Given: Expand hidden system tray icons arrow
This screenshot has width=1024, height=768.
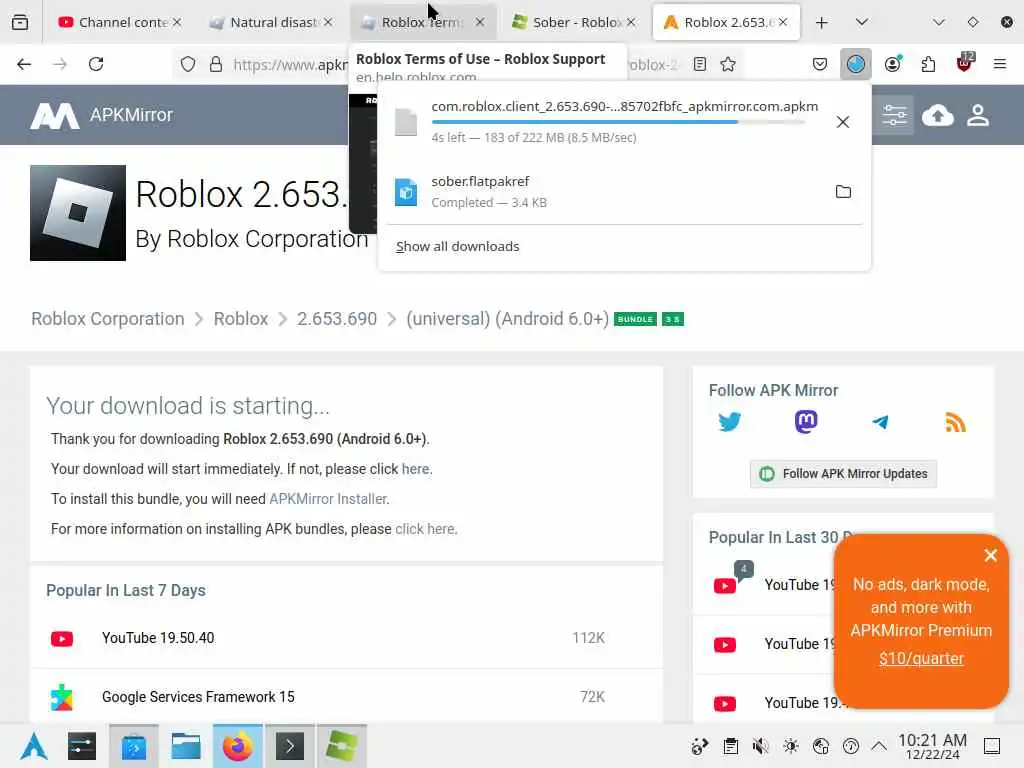Looking at the screenshot, I should (x=879, y=746).
